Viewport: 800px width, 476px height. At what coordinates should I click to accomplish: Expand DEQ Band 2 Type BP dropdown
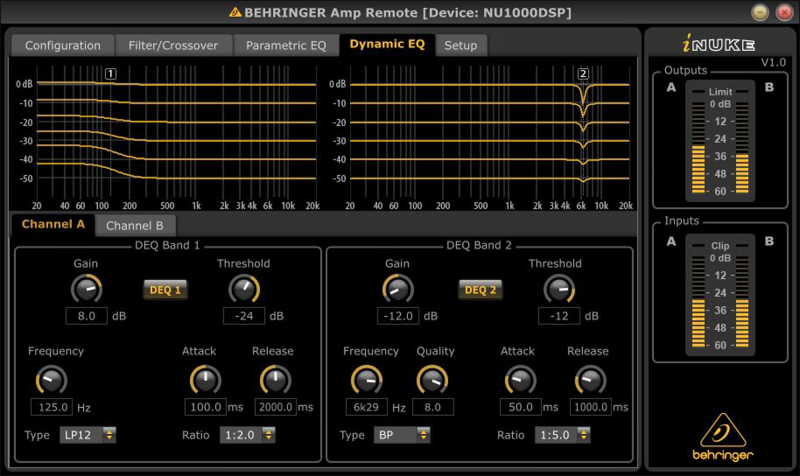click(401, 435)
